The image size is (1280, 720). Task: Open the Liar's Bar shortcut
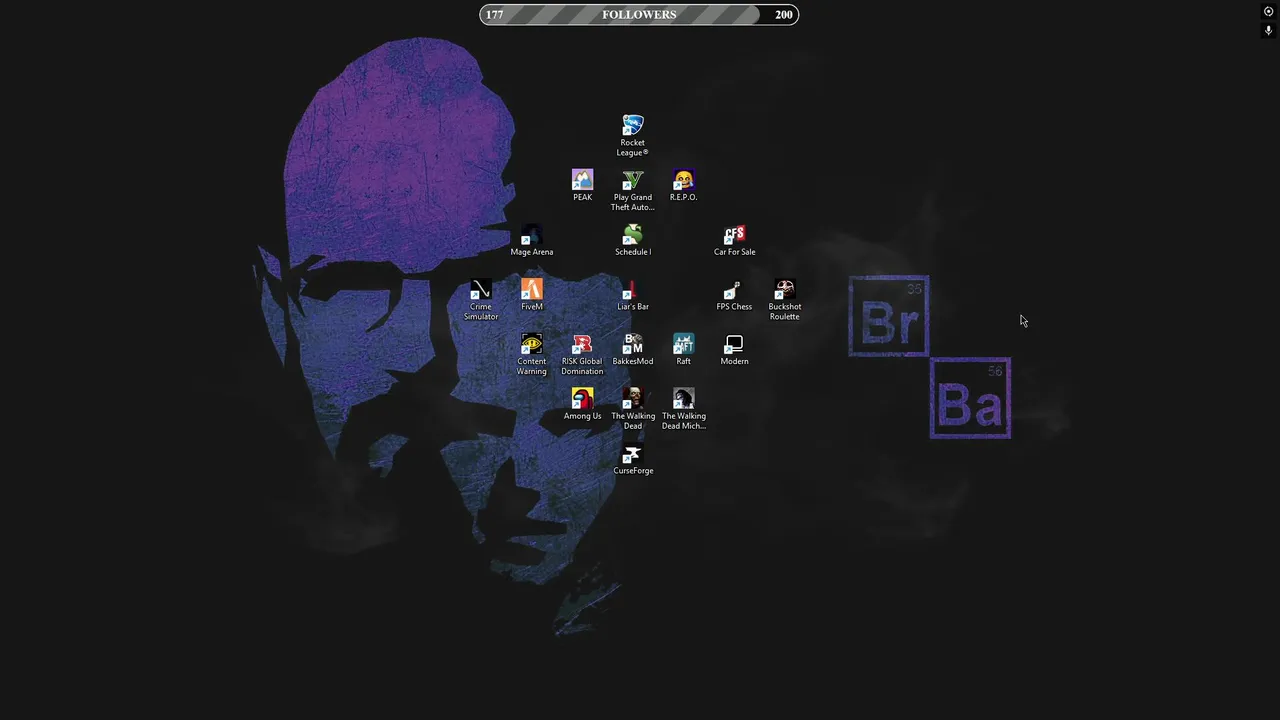633,295
